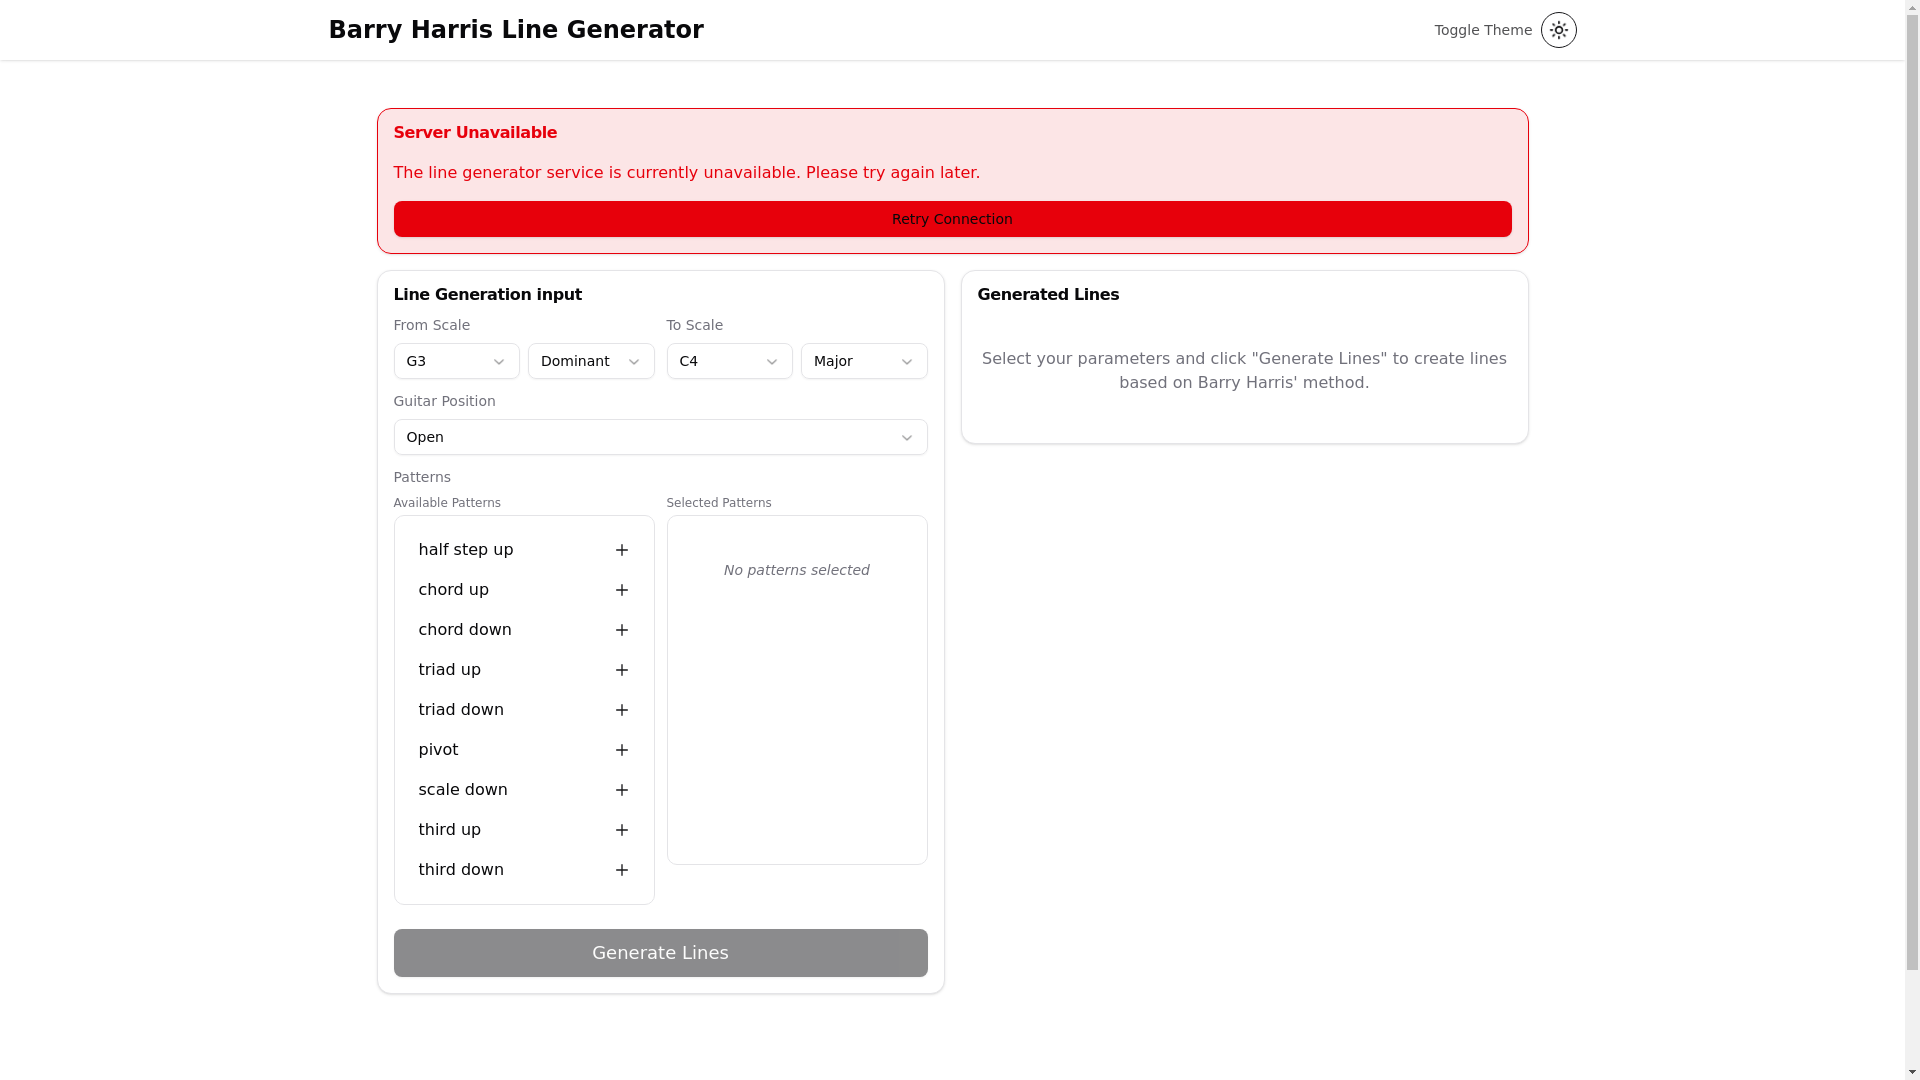The height and width of the screenshot is (1080, 1920).
Task: Click the 'Line Generation input' heading
Action: click(x=487, y=295)
